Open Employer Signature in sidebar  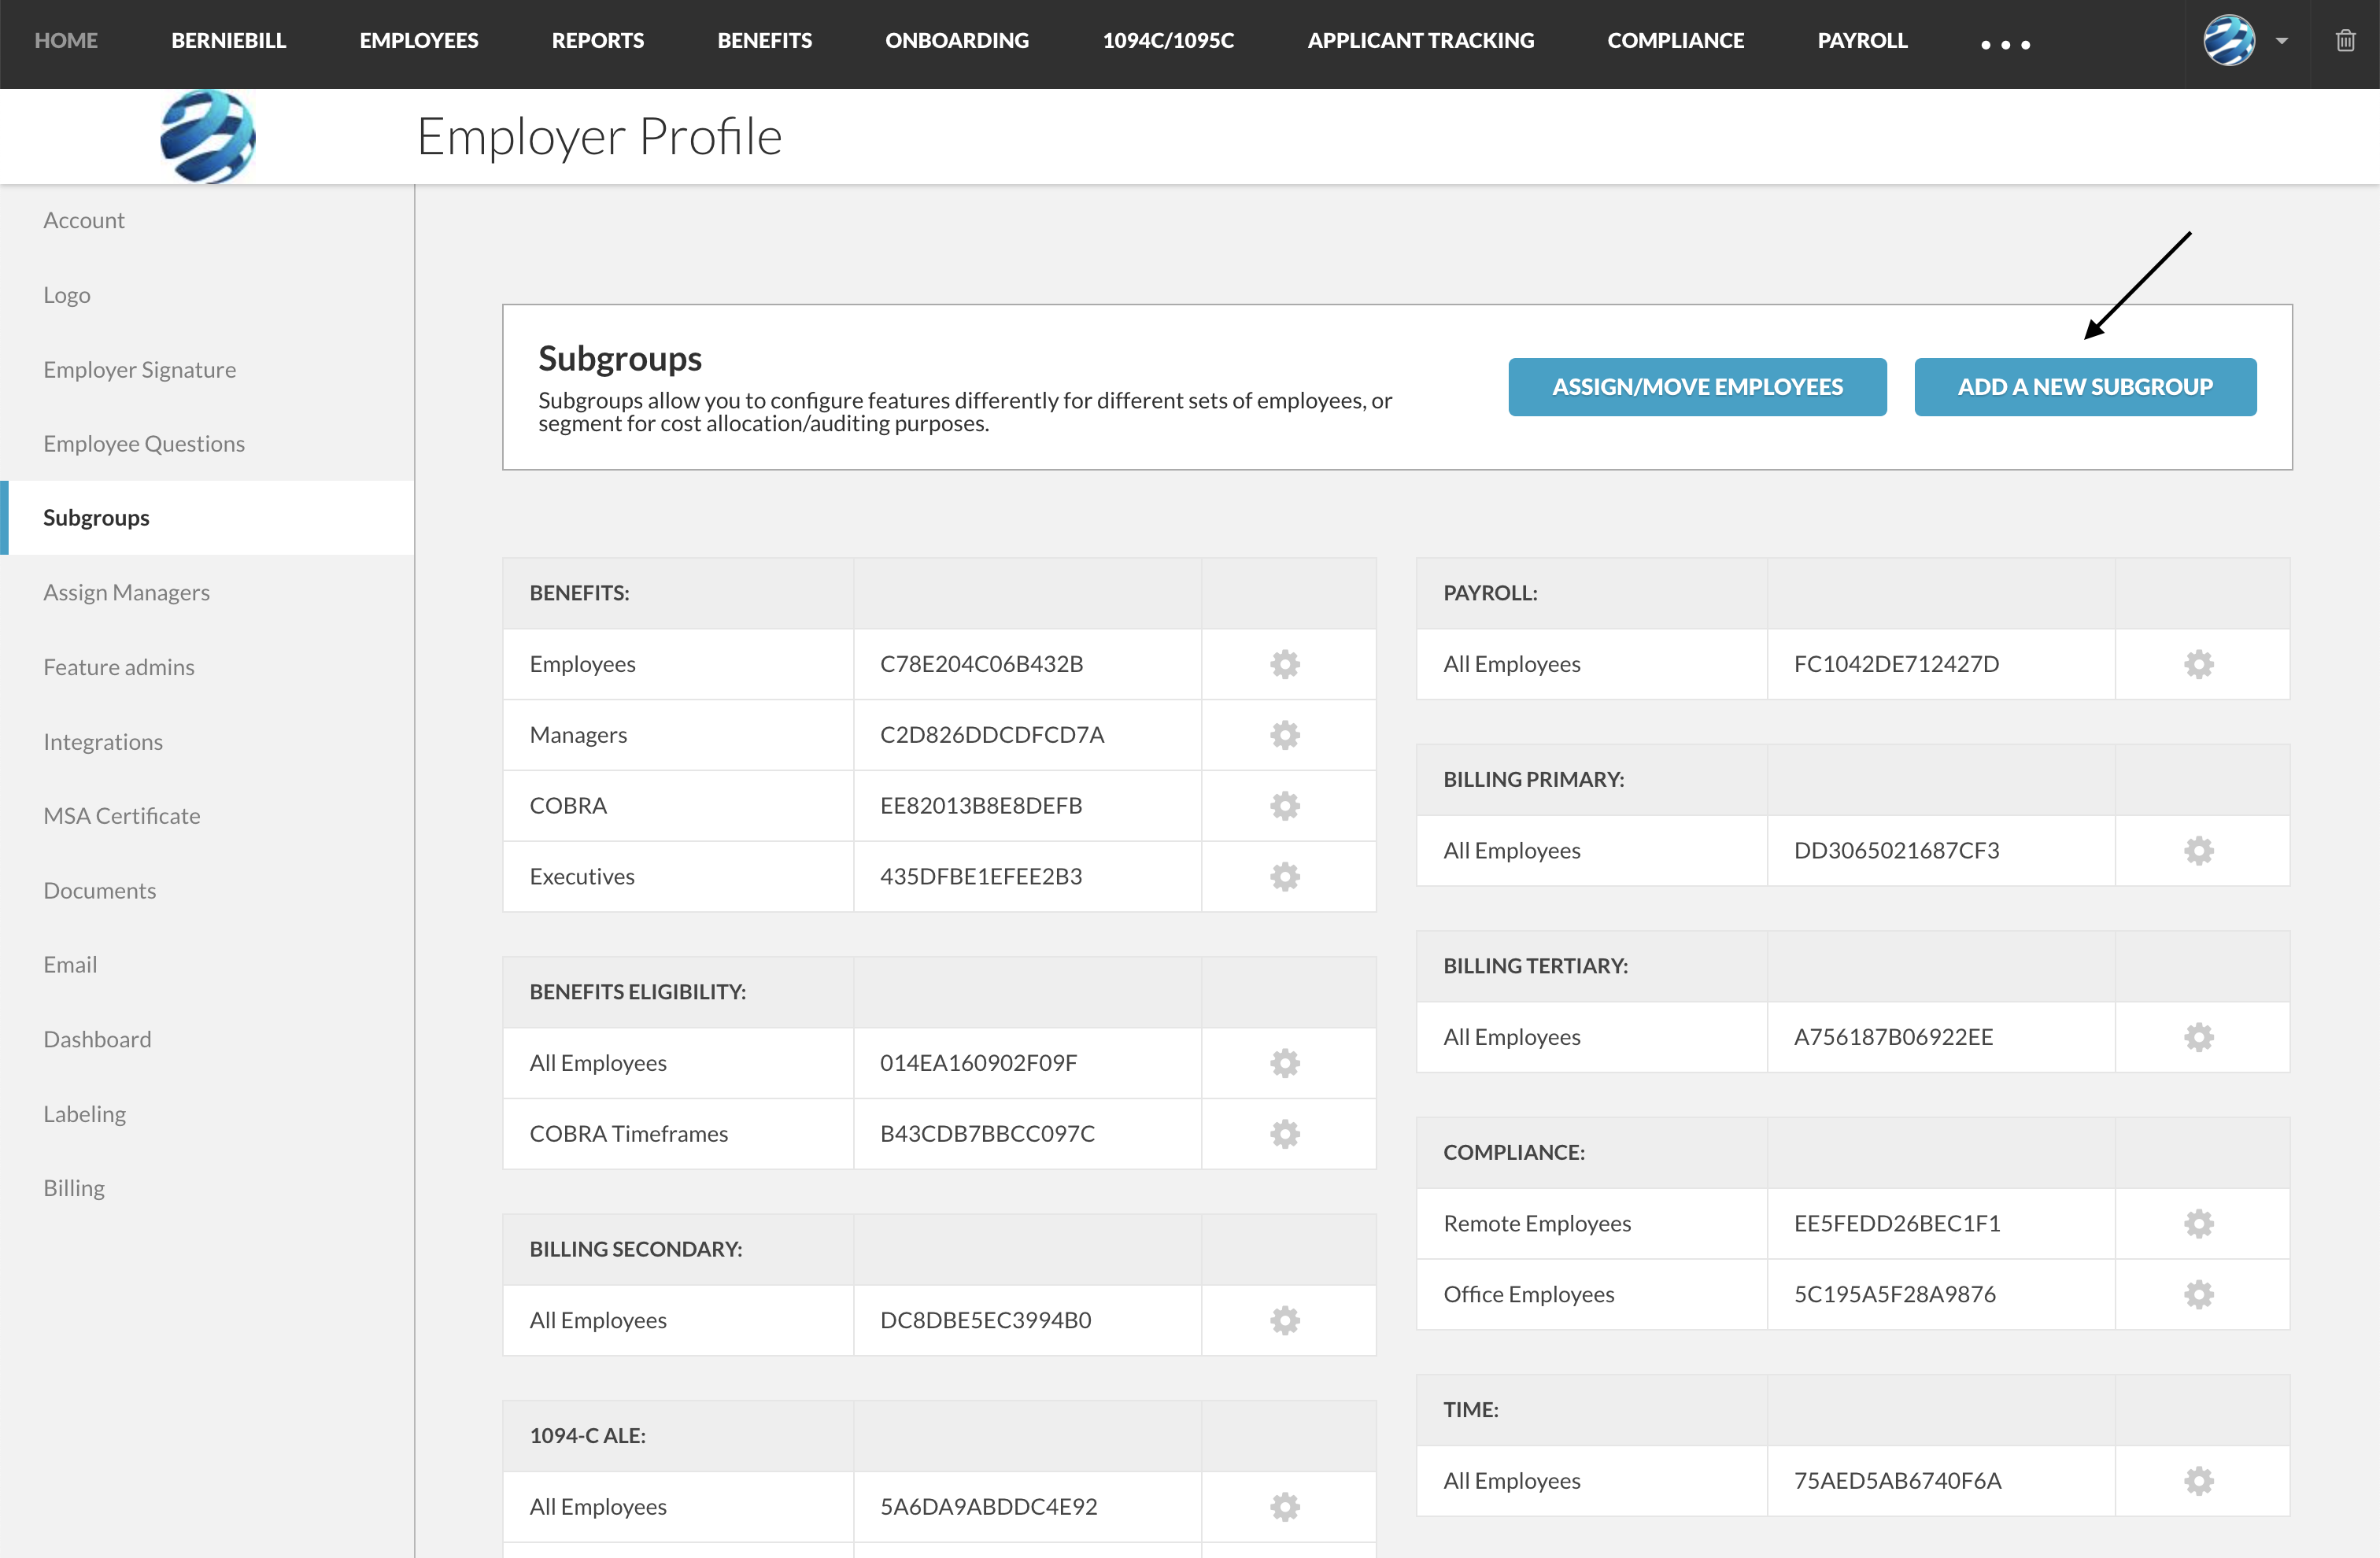(x=140, y=370)
